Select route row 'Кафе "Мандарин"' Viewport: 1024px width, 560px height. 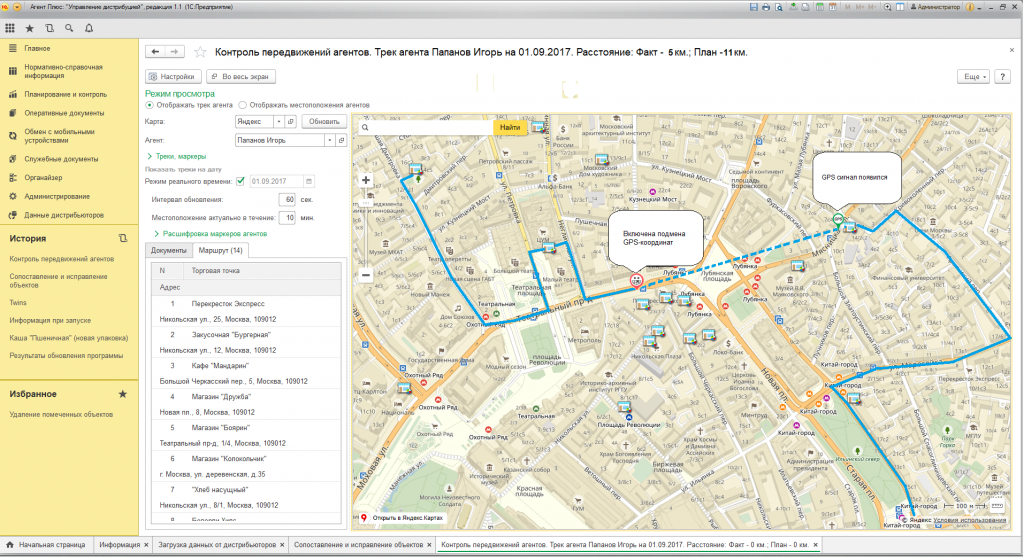point(246,373)
